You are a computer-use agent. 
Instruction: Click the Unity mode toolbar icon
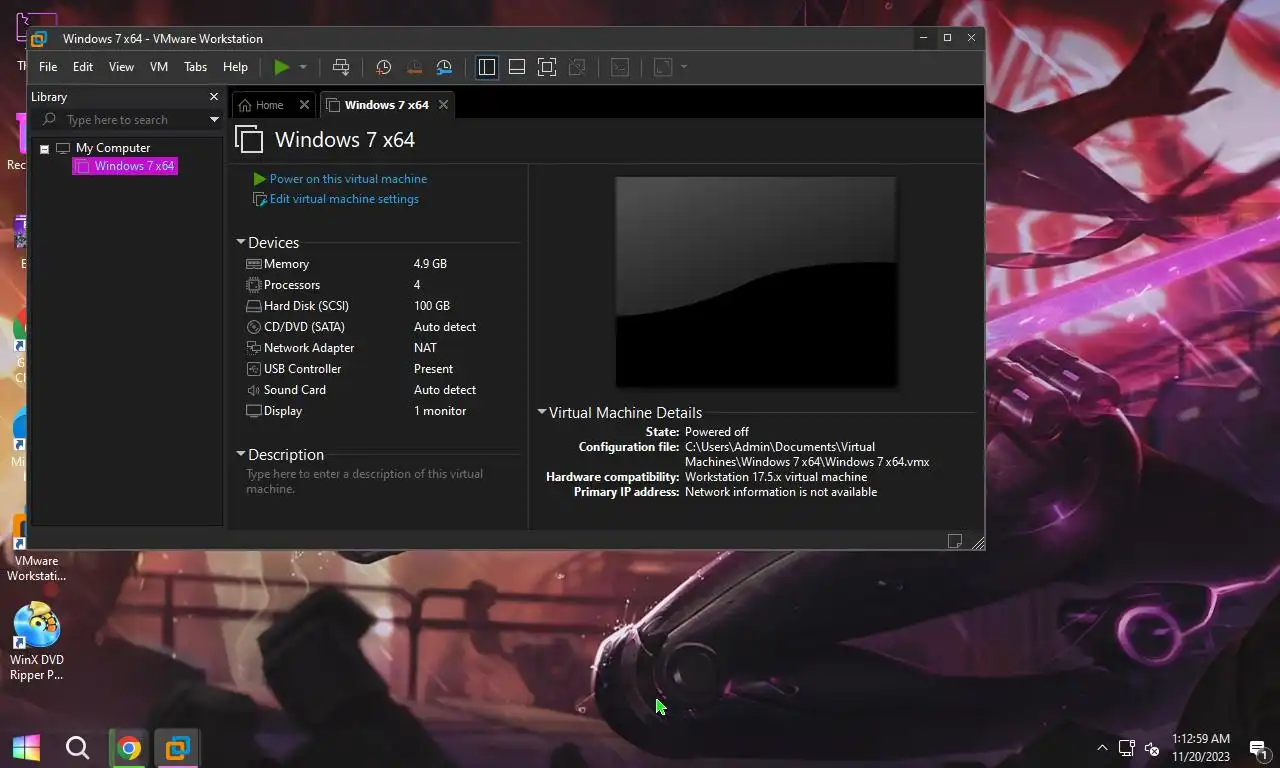coord(577,67)
